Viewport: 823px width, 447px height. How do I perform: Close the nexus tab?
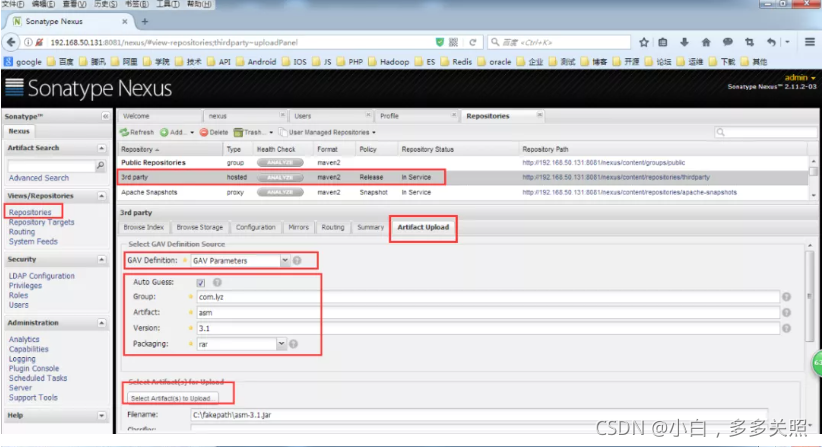[282, 115]
